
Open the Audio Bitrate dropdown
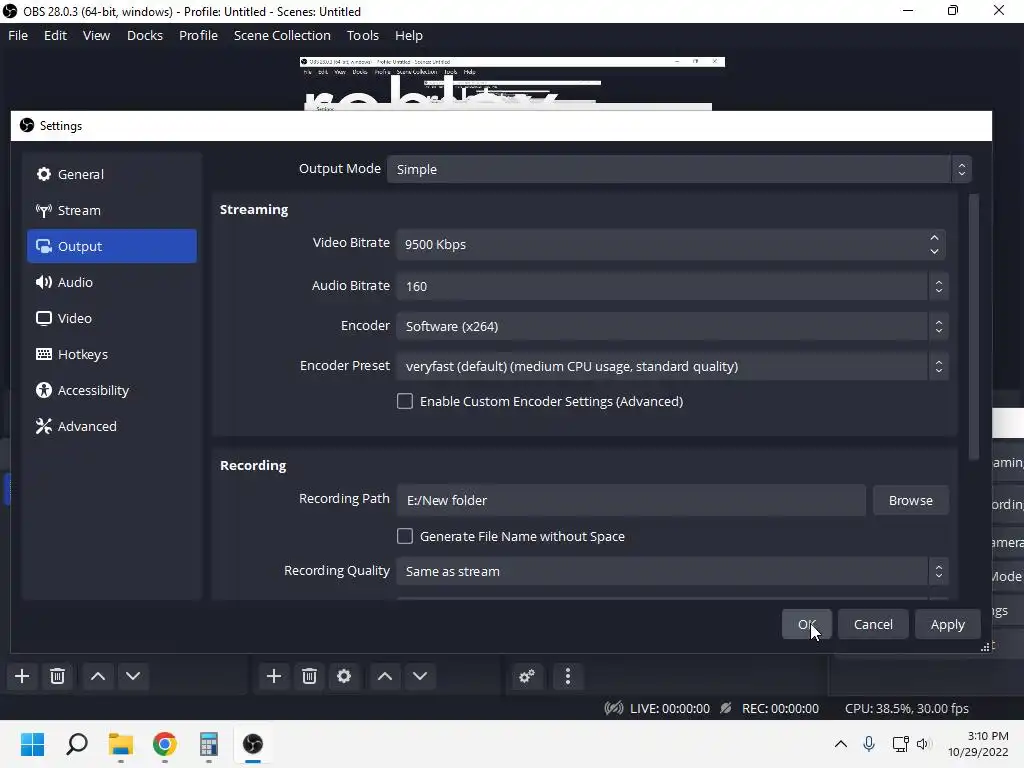pos(672,286)
